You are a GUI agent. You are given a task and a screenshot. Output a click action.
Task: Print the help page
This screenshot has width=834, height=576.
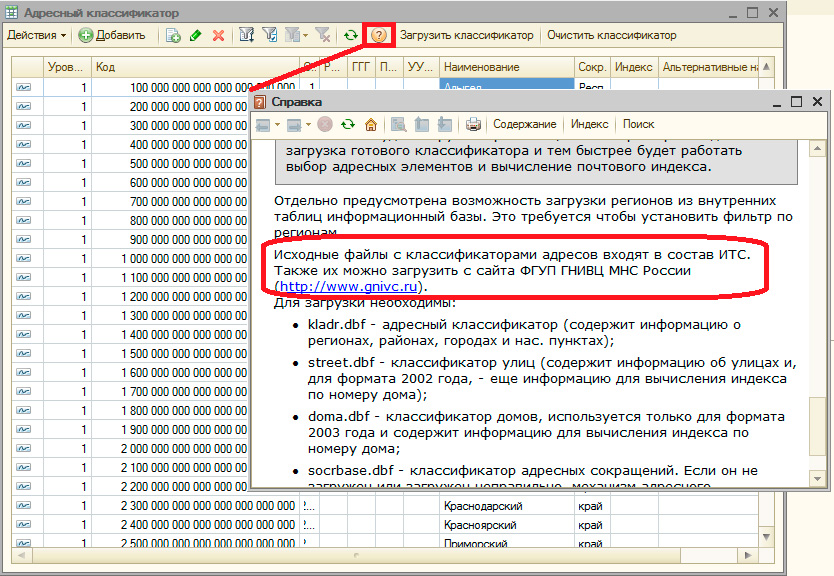click(473, 124)
